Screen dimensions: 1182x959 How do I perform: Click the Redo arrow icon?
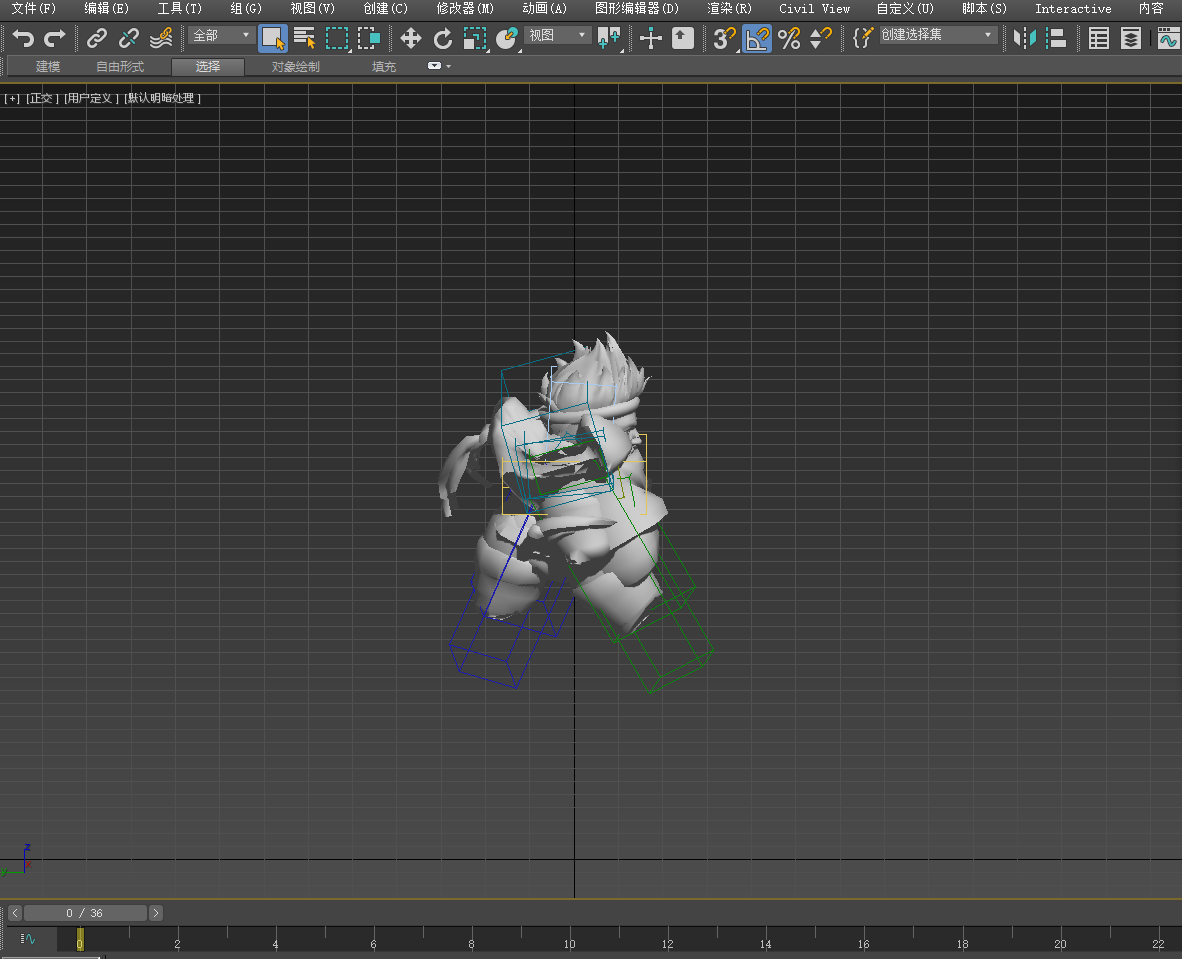coord(55,38)
